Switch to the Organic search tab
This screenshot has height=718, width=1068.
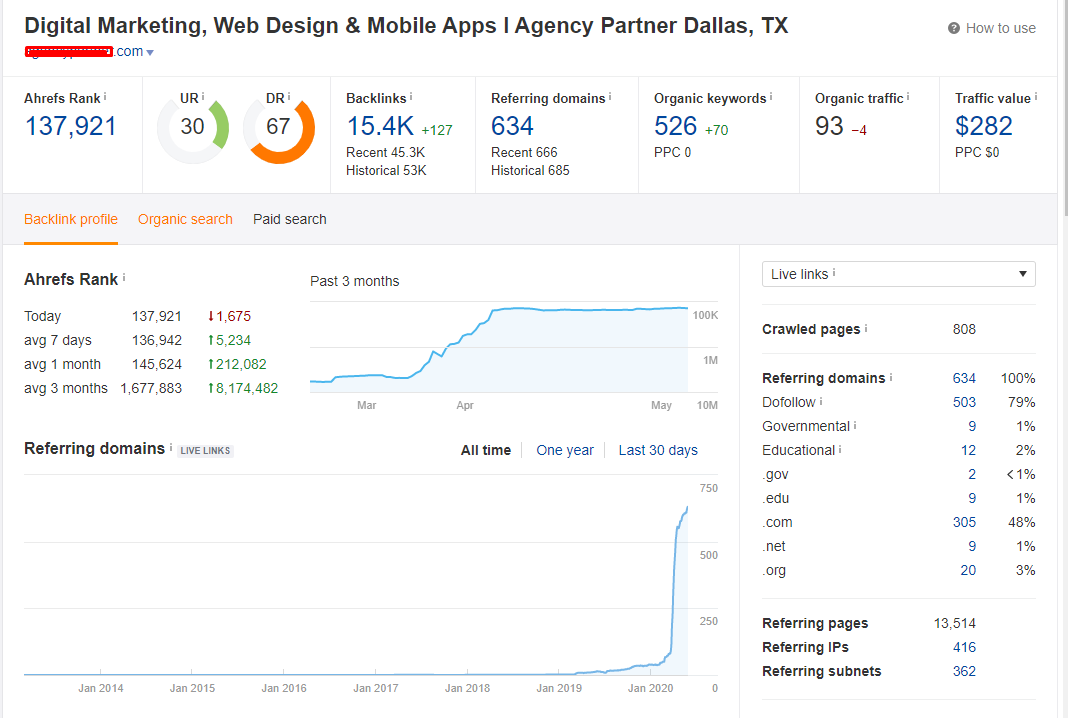pyautogui.click(x=185, y=218)
